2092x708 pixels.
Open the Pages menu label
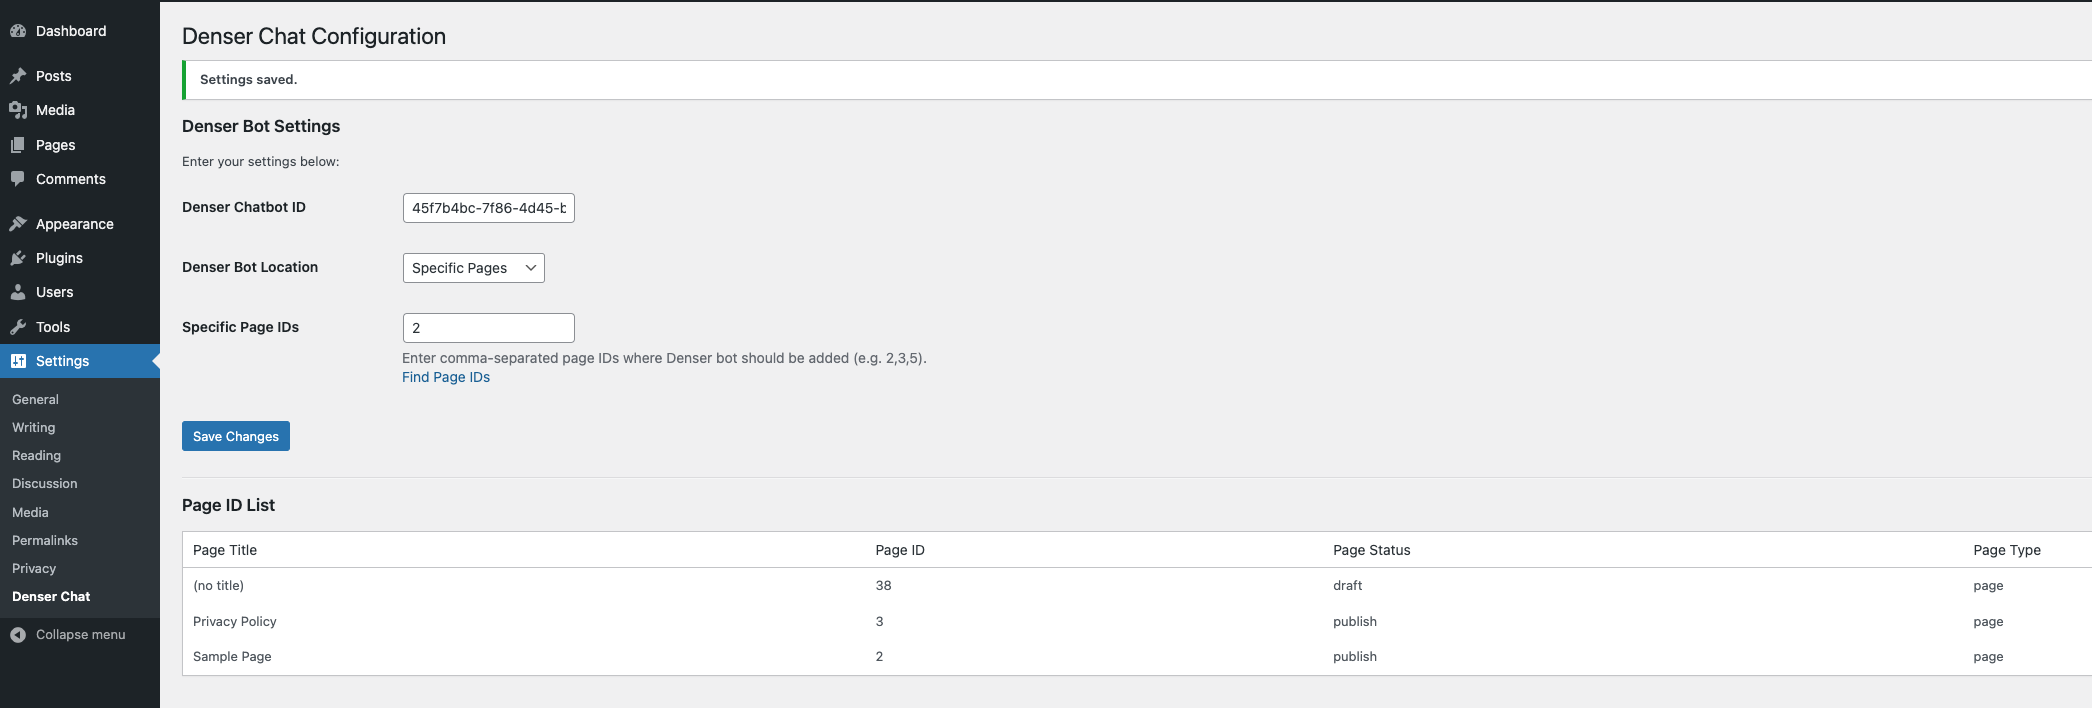point(56,145)
